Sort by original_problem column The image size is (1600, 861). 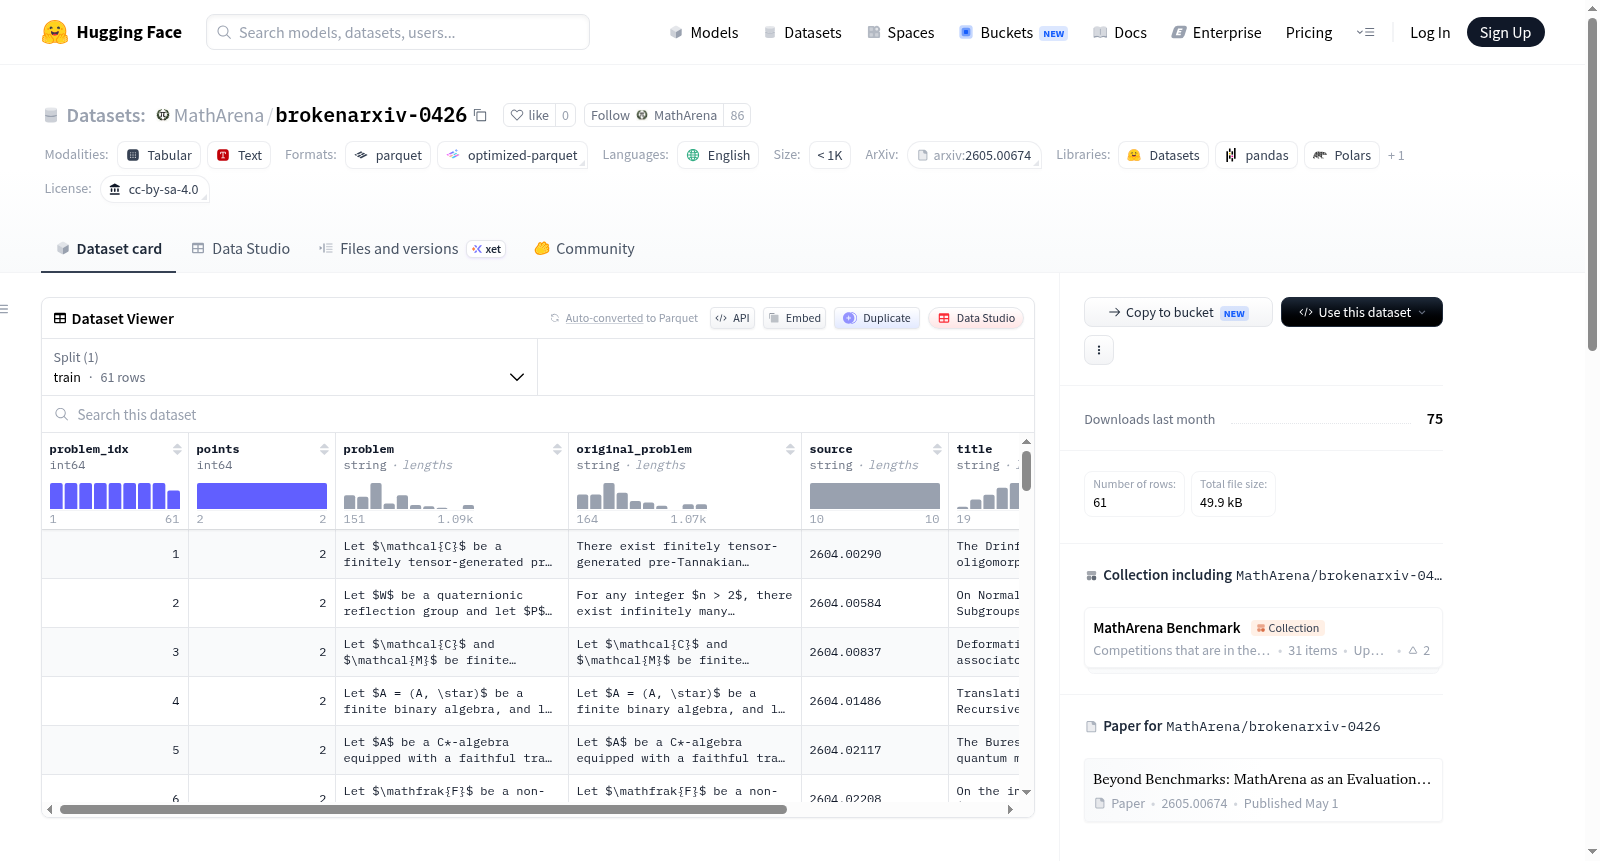coord(790,449)
